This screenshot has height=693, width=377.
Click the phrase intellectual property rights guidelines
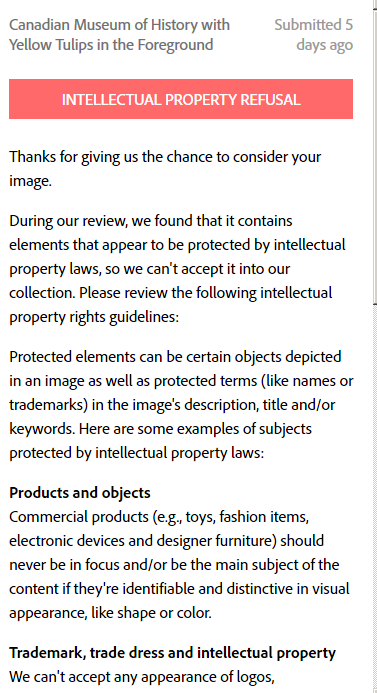171,305
